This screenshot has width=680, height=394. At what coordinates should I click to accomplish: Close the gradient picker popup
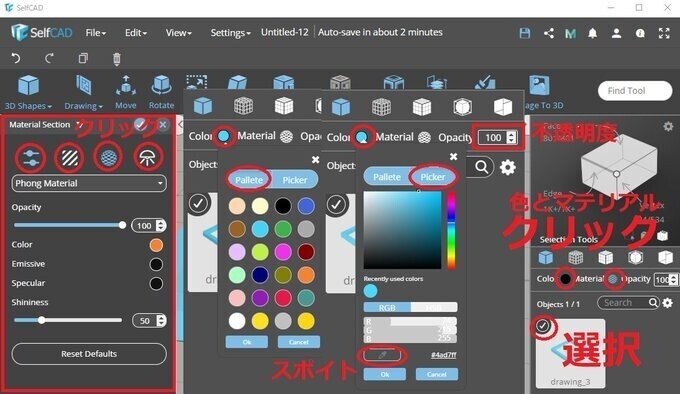coord(454,156)
